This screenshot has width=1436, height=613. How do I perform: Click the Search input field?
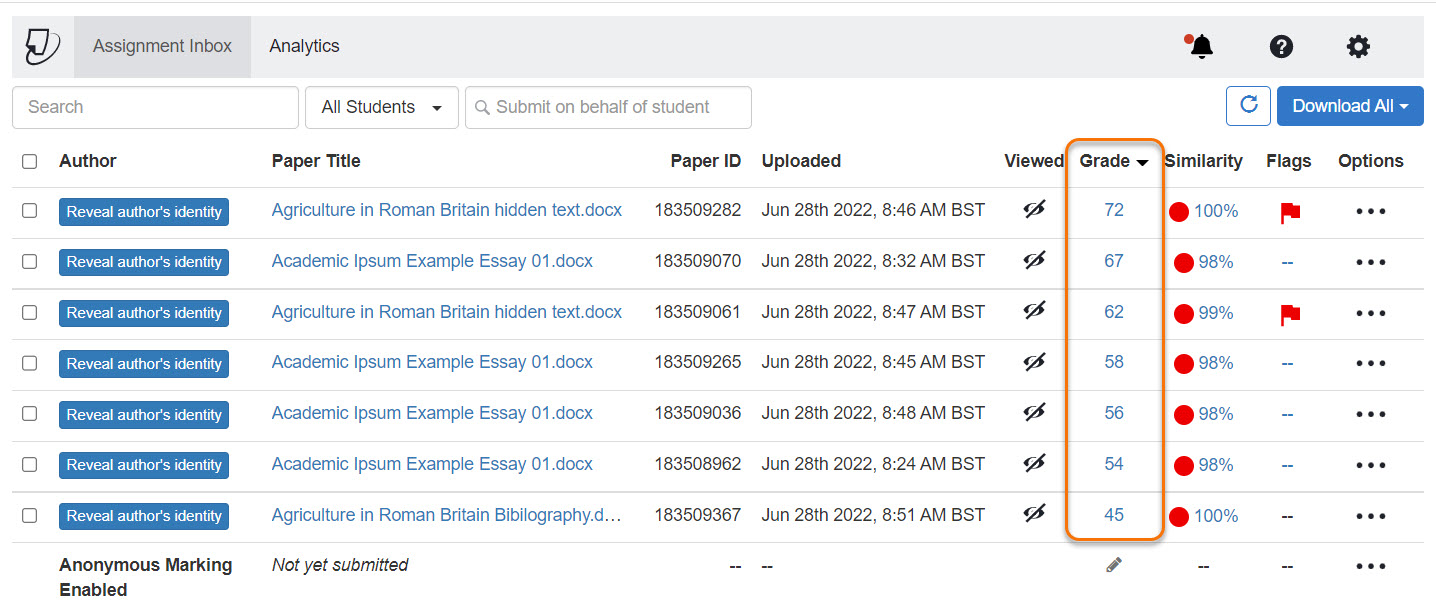click(x=155, y=107)
